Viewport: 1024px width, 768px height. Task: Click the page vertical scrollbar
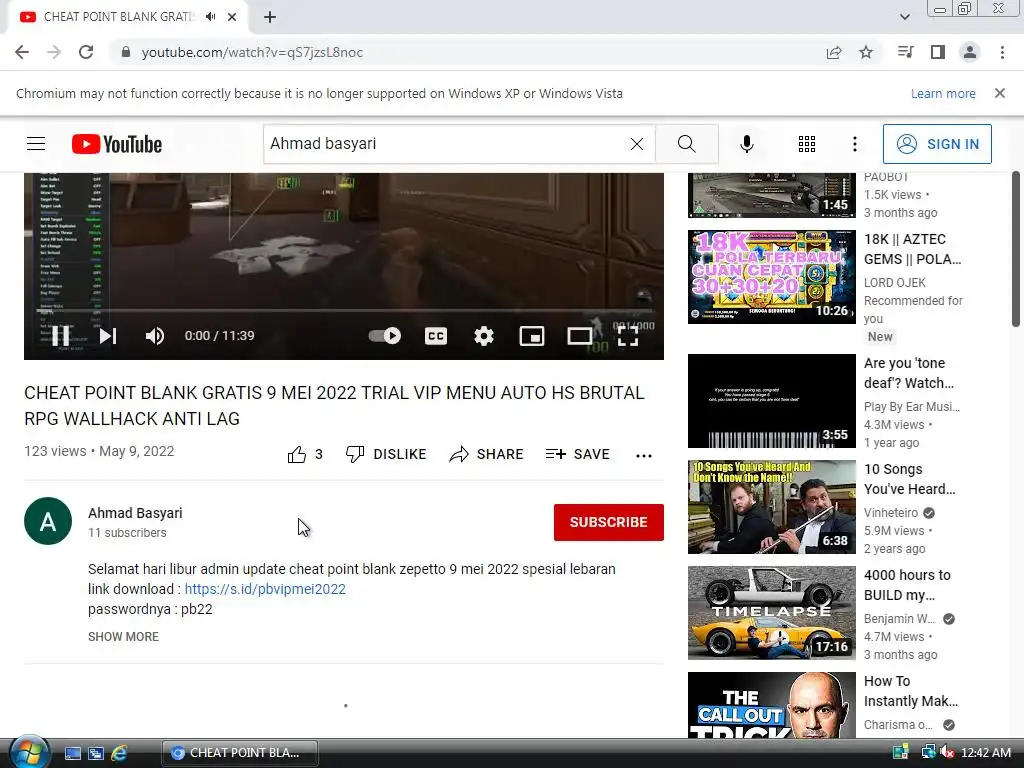tap(1016, 248)
